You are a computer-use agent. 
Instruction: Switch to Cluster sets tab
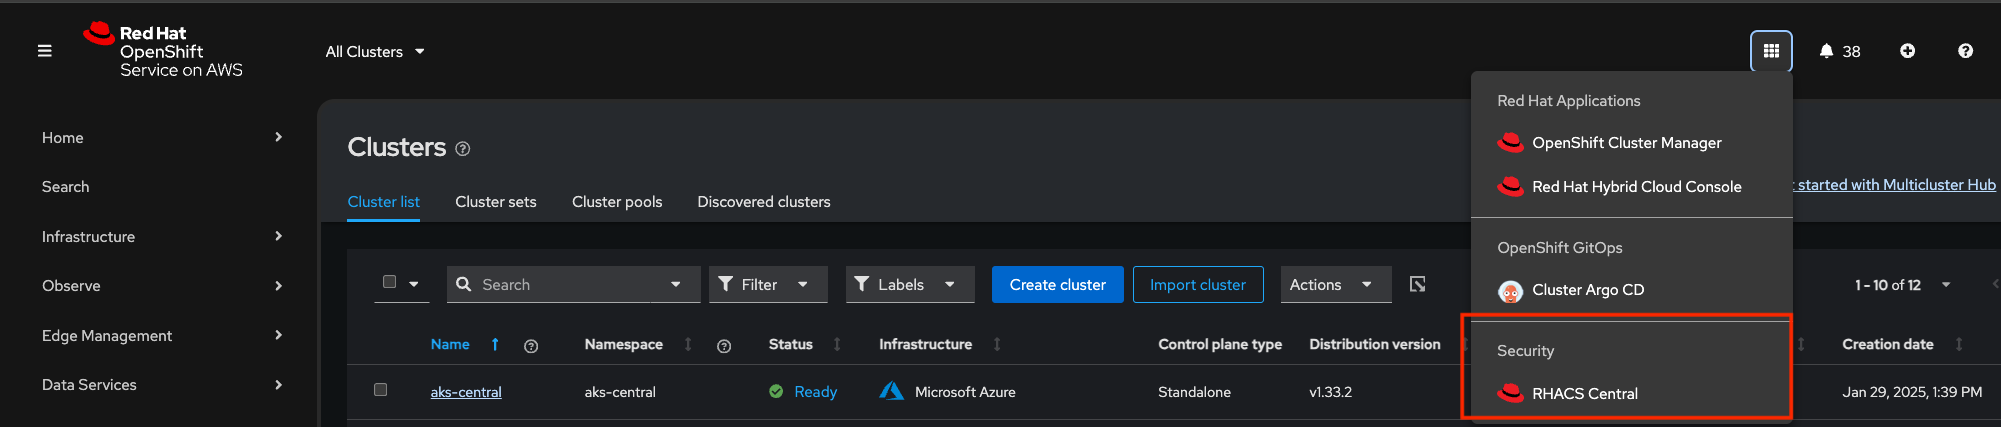click(x=495, y=202)
